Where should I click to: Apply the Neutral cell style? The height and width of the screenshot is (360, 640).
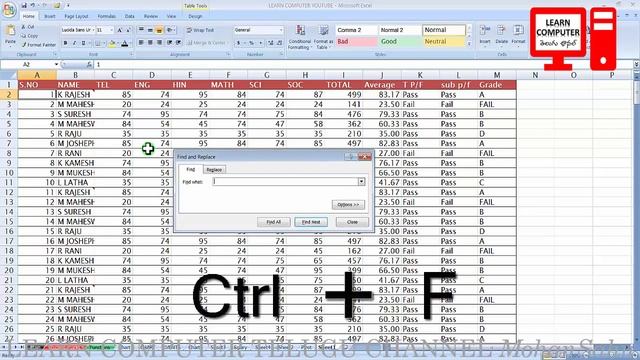click(444, 42)
